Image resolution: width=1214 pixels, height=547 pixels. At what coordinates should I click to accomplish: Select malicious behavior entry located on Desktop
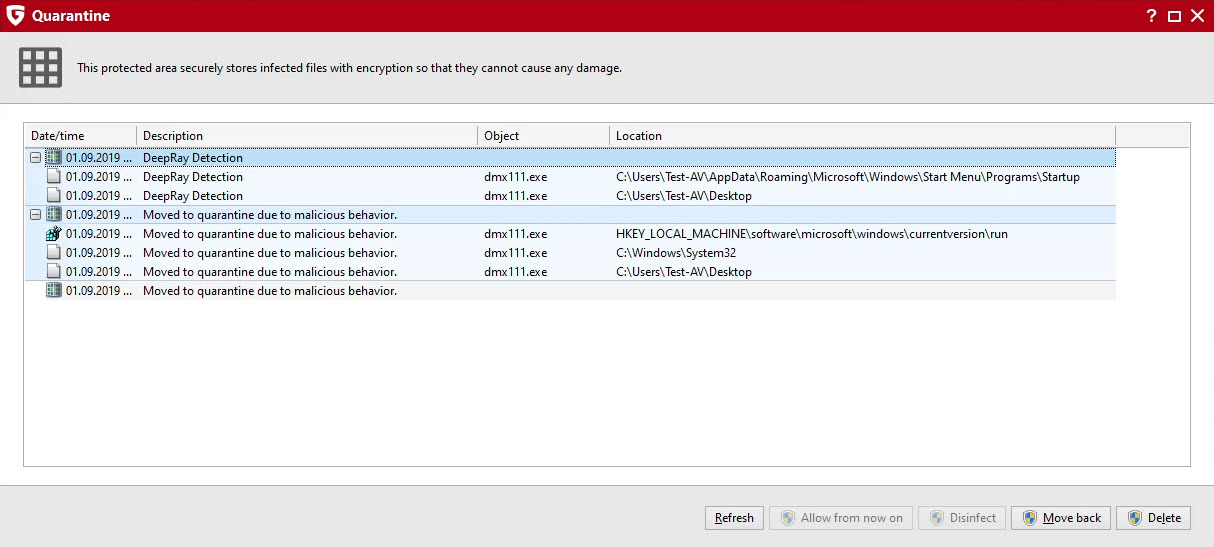pos(683,272)
